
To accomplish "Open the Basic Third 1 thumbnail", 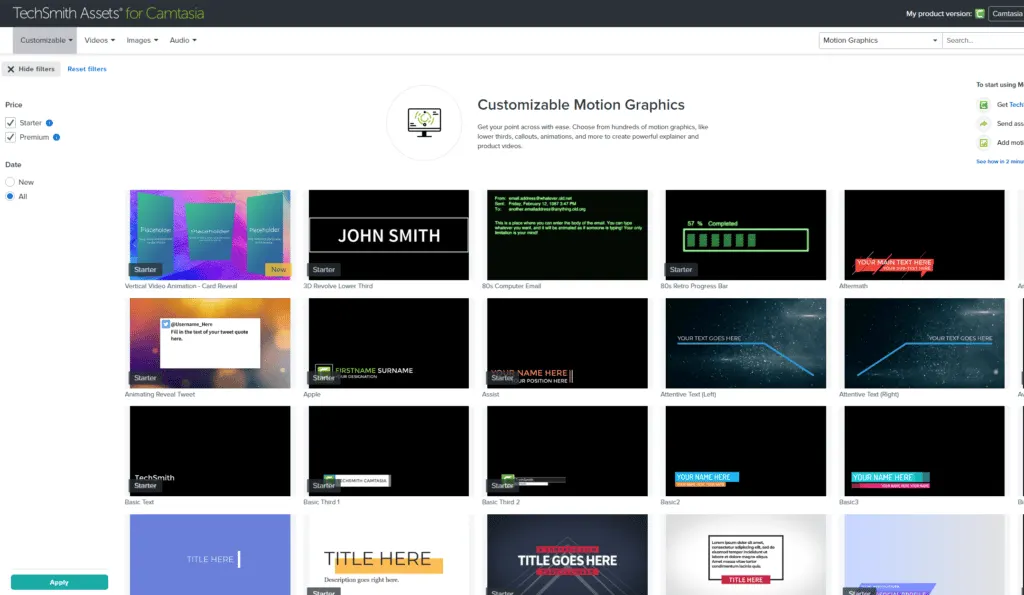I will [389, 451].
